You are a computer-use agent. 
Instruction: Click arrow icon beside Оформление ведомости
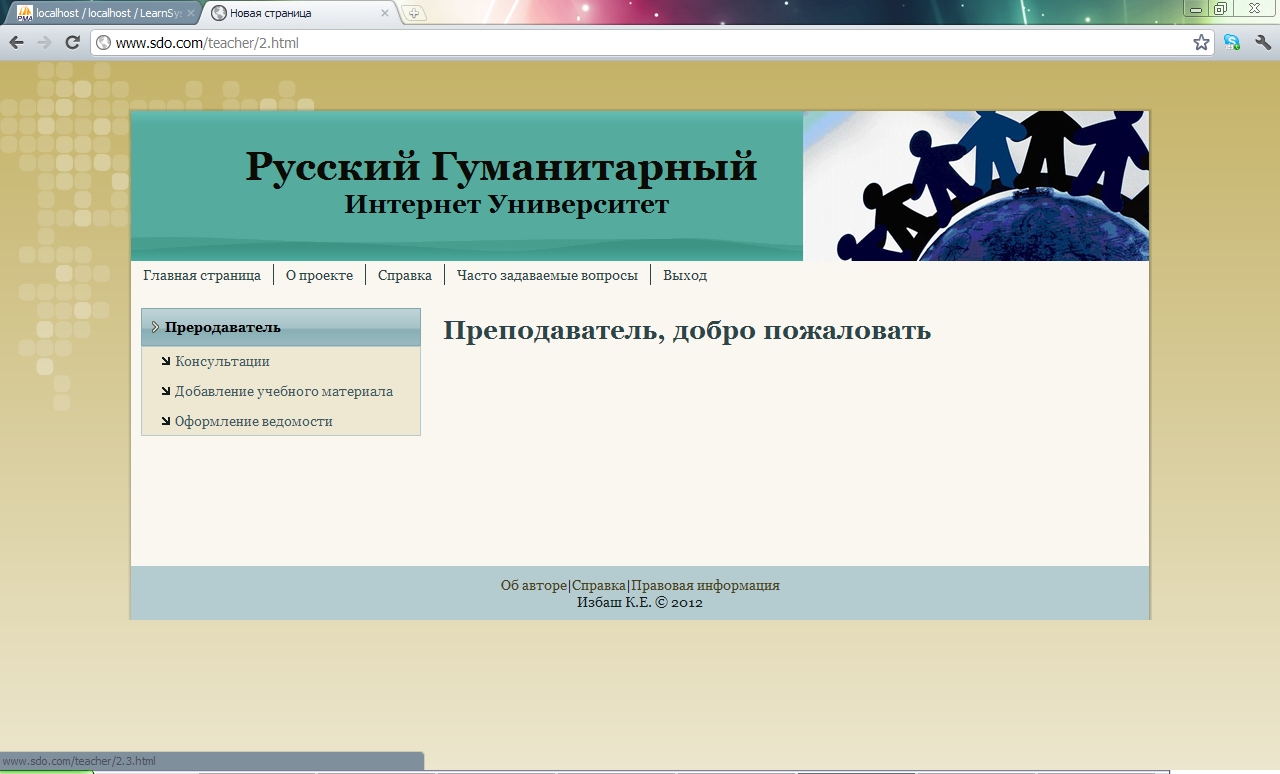(x=165, y=421)
